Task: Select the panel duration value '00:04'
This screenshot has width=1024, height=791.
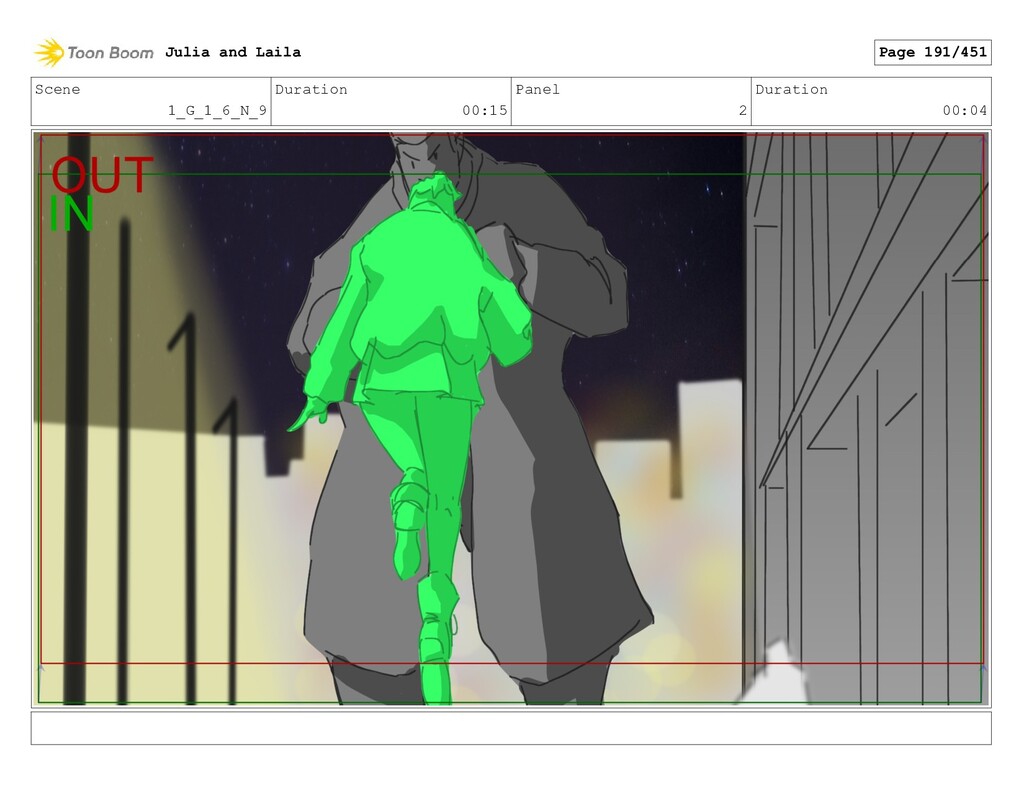Action: pyautogui.click(x=965, y=110)
